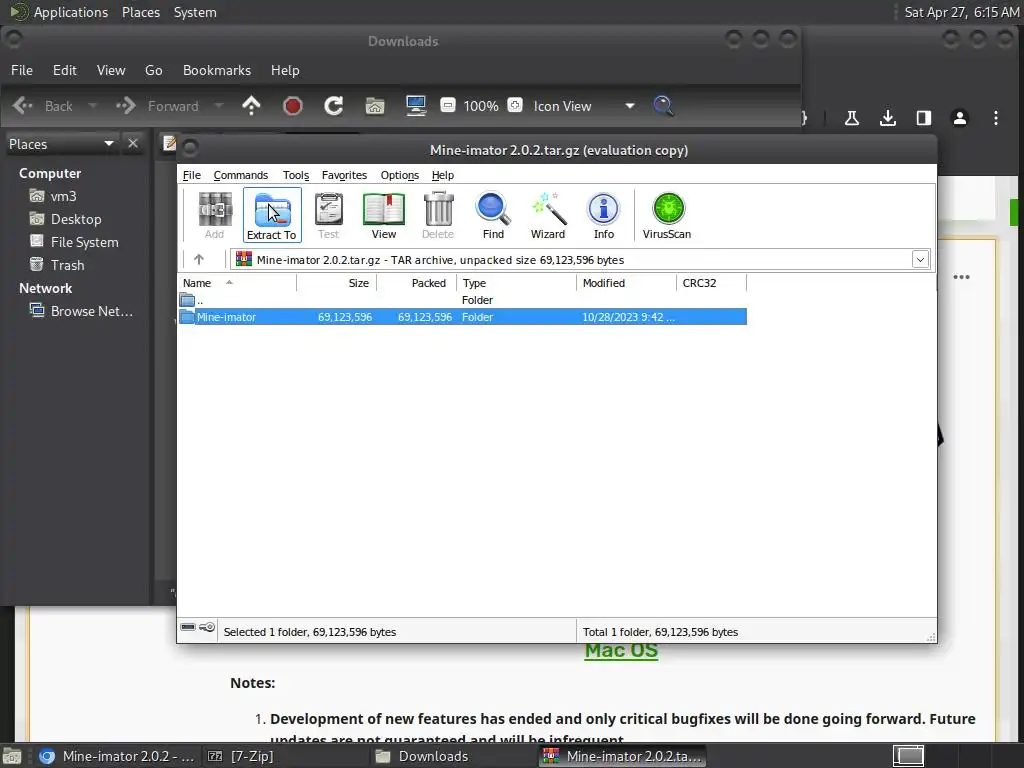1024x768 pixels.
Task: Reload the Downloads folder view
Action: (x=334, y=106)
